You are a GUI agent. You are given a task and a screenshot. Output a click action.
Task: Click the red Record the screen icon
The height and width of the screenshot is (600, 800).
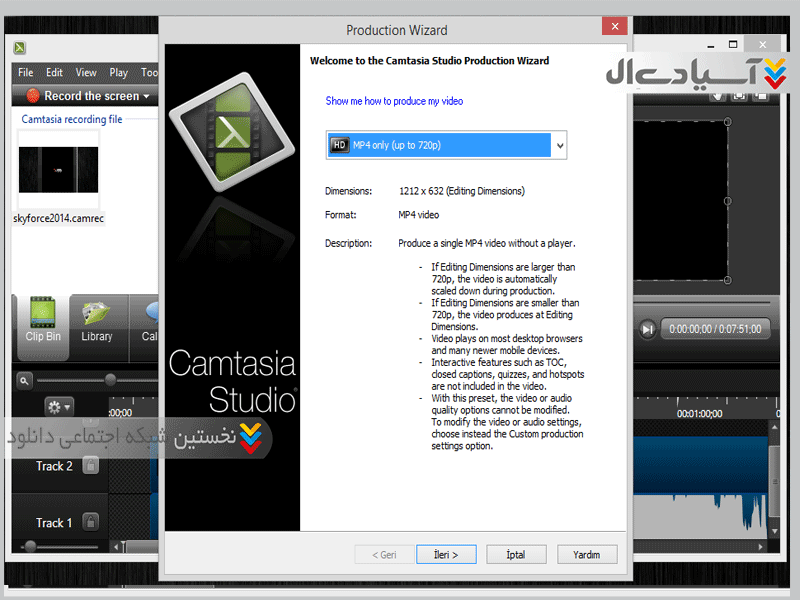click(x=33, y=96)
